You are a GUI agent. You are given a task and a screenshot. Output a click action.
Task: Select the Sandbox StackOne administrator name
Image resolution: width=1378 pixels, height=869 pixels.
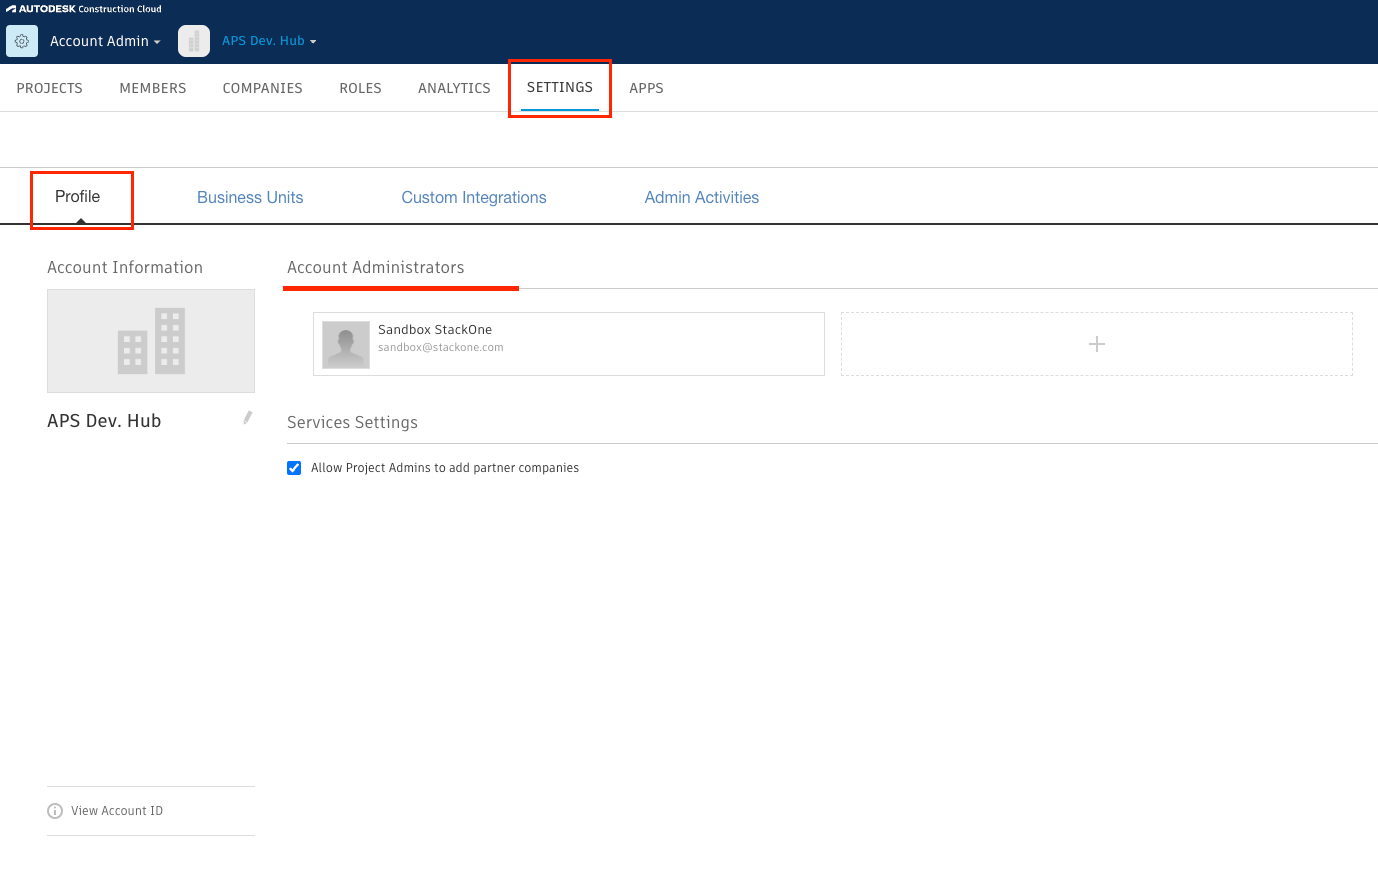coord(435,330)
